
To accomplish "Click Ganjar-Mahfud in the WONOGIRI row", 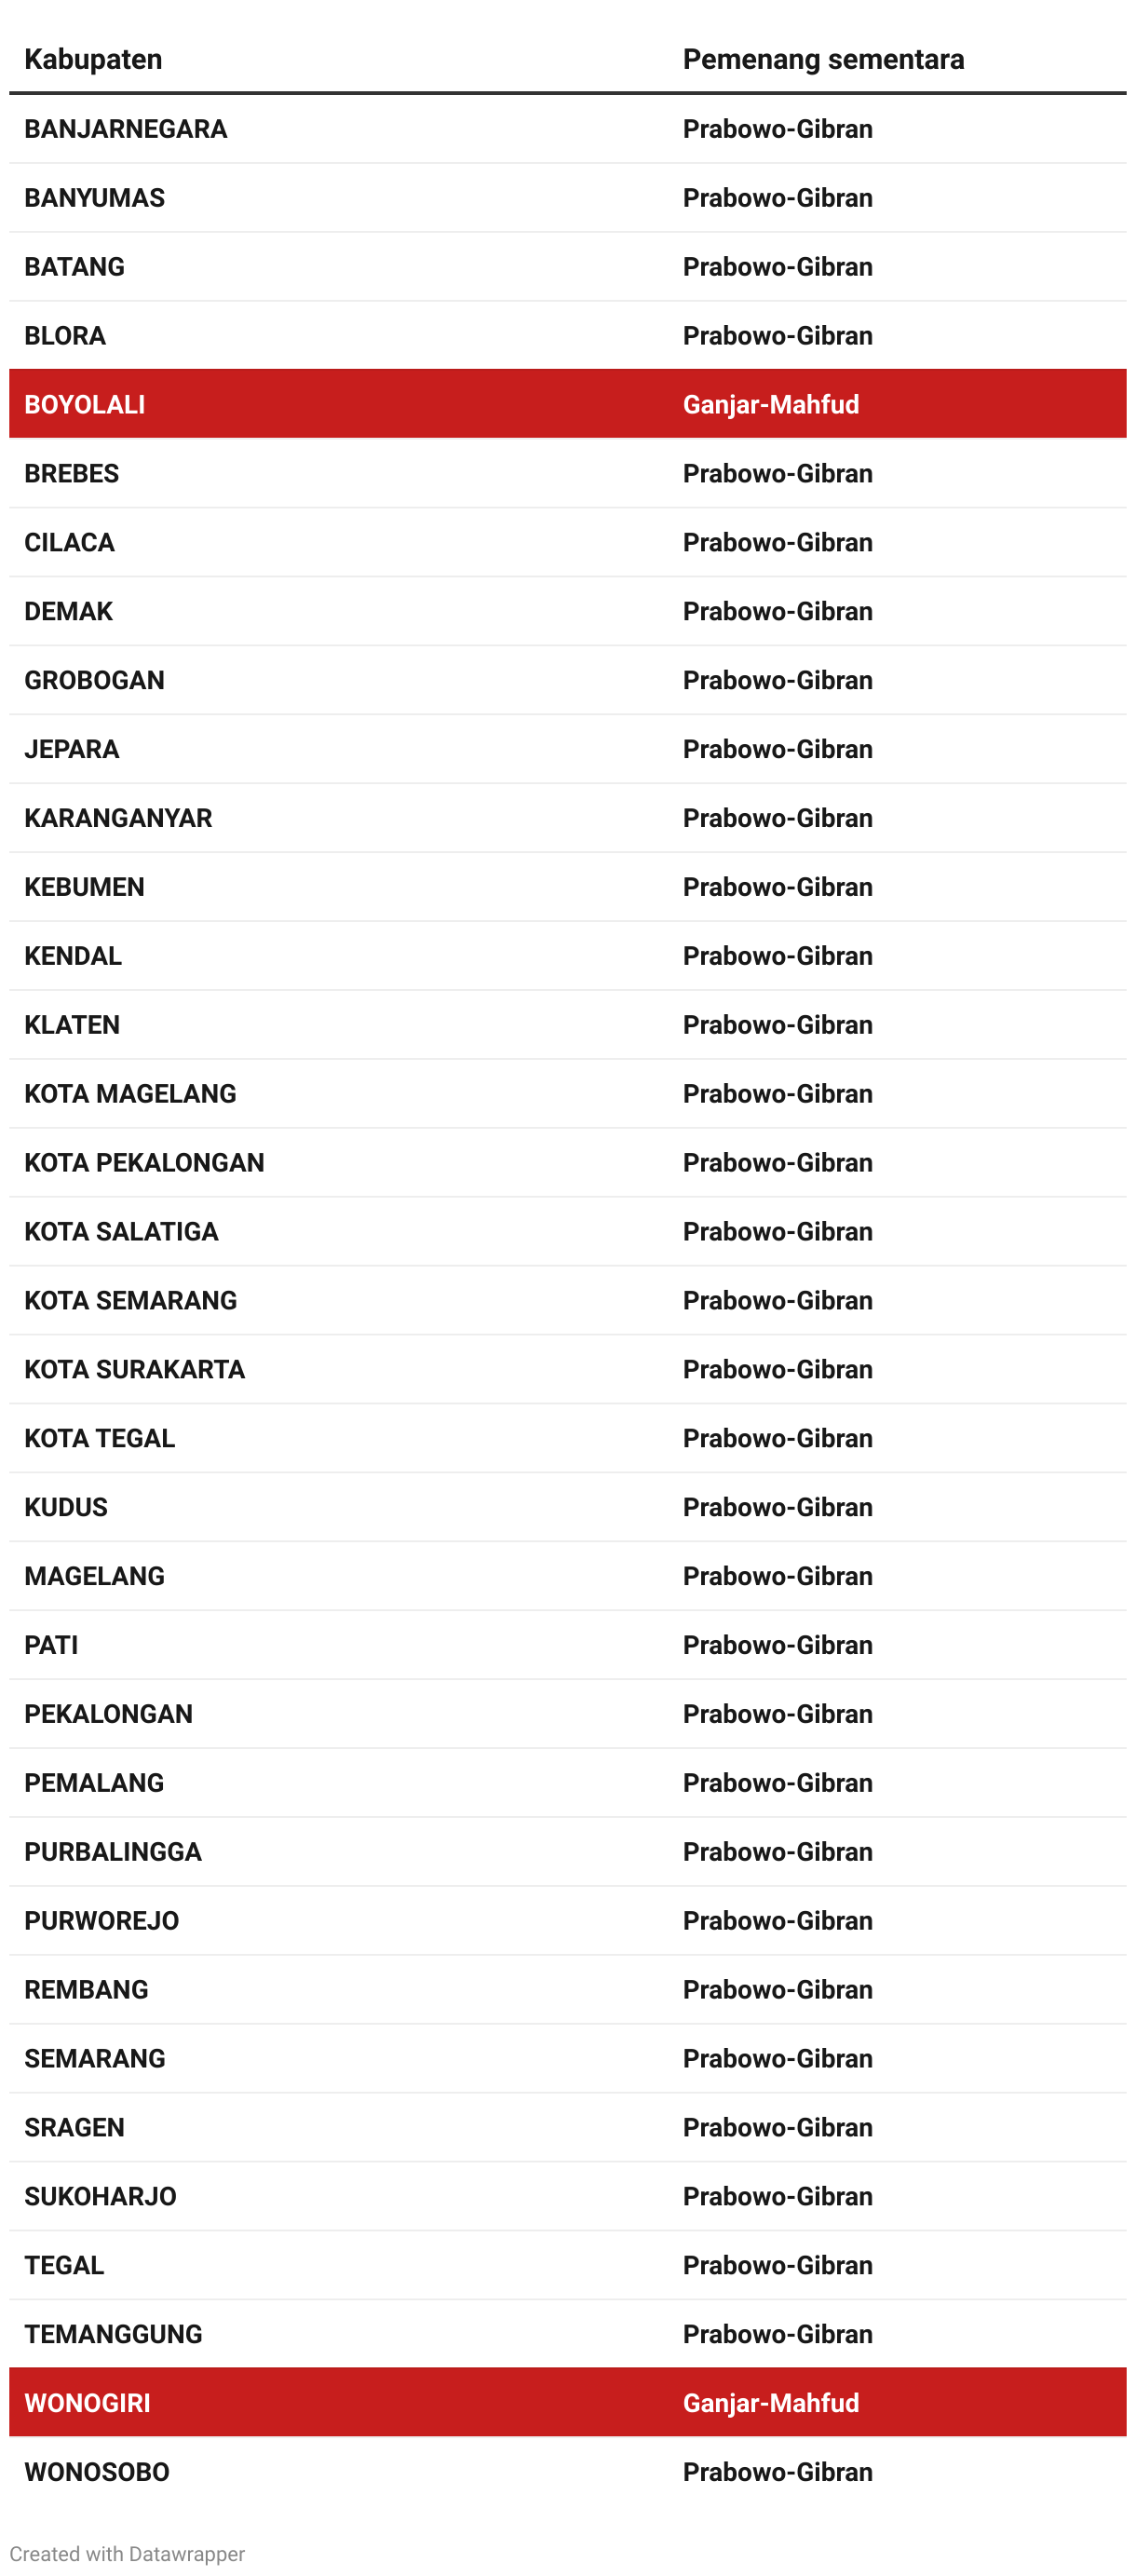I will [770, 2402].
